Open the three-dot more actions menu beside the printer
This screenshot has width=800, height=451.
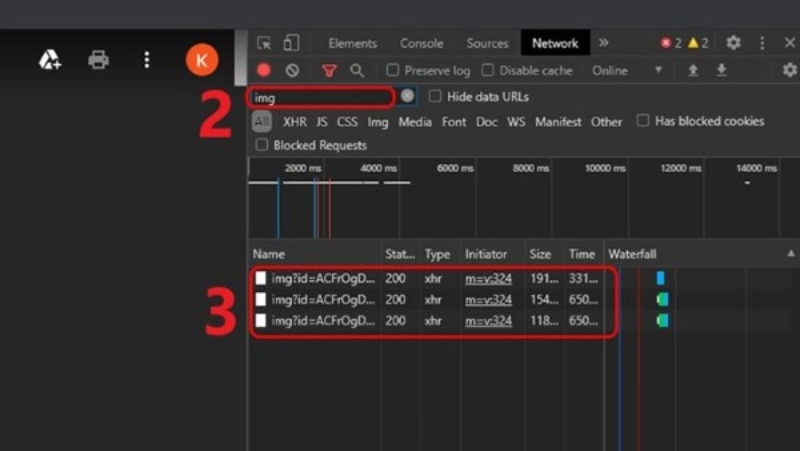(x=147, y=60)
